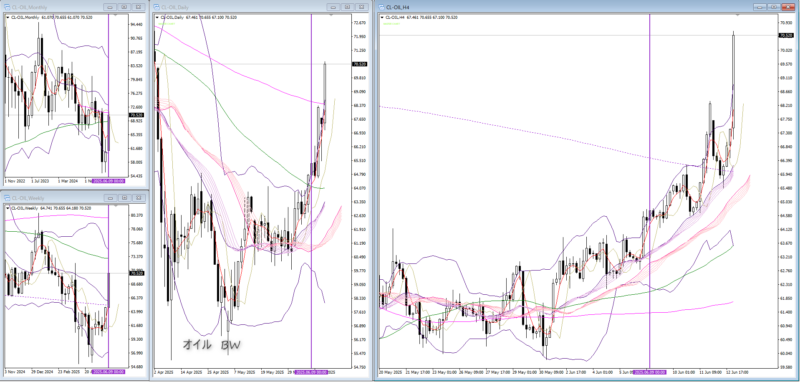The image size is (800, 382).
Task: Close the CL-OIL,H4 chart window
Action: 788,7
